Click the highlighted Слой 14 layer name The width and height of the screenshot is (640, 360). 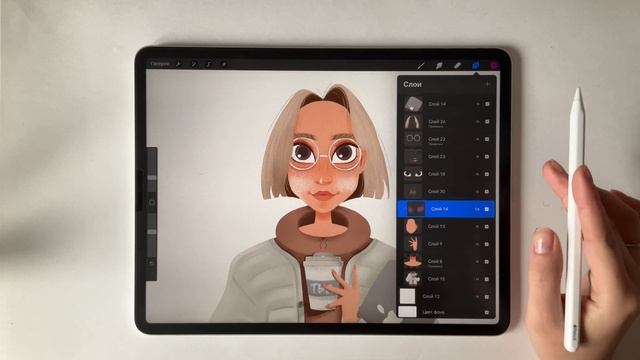(440, 209)
